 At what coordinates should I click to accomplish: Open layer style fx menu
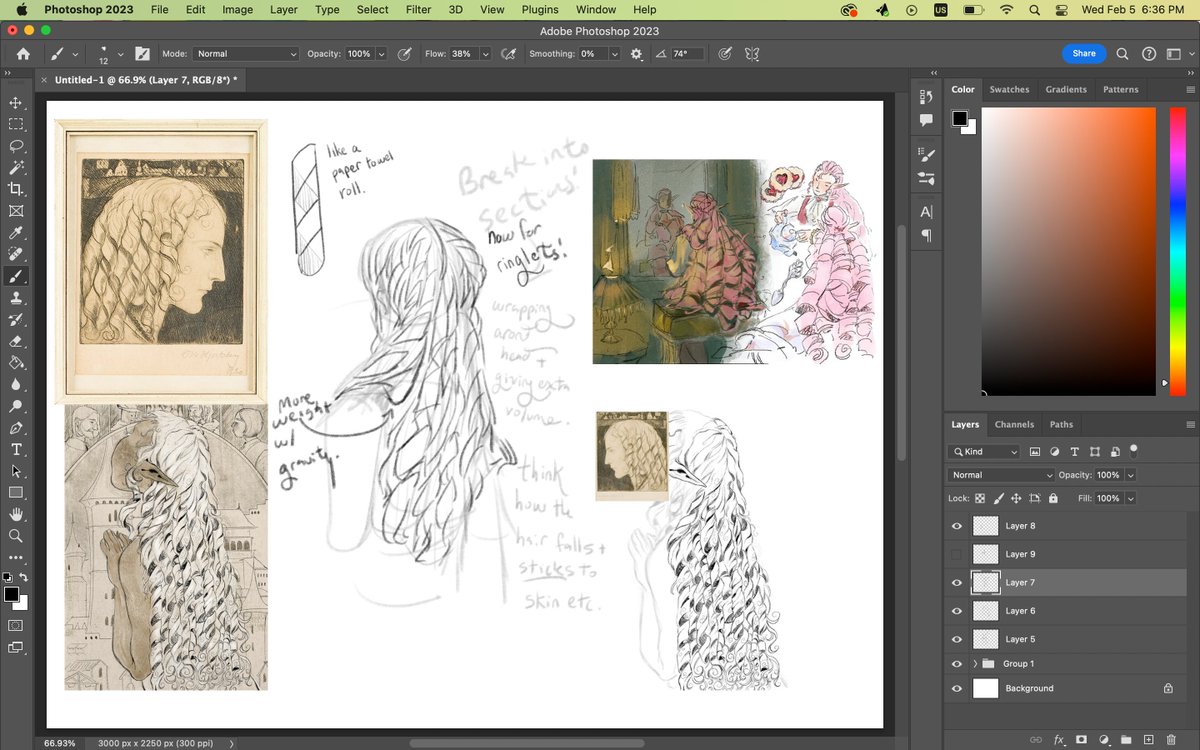(x=1058, y=739)
